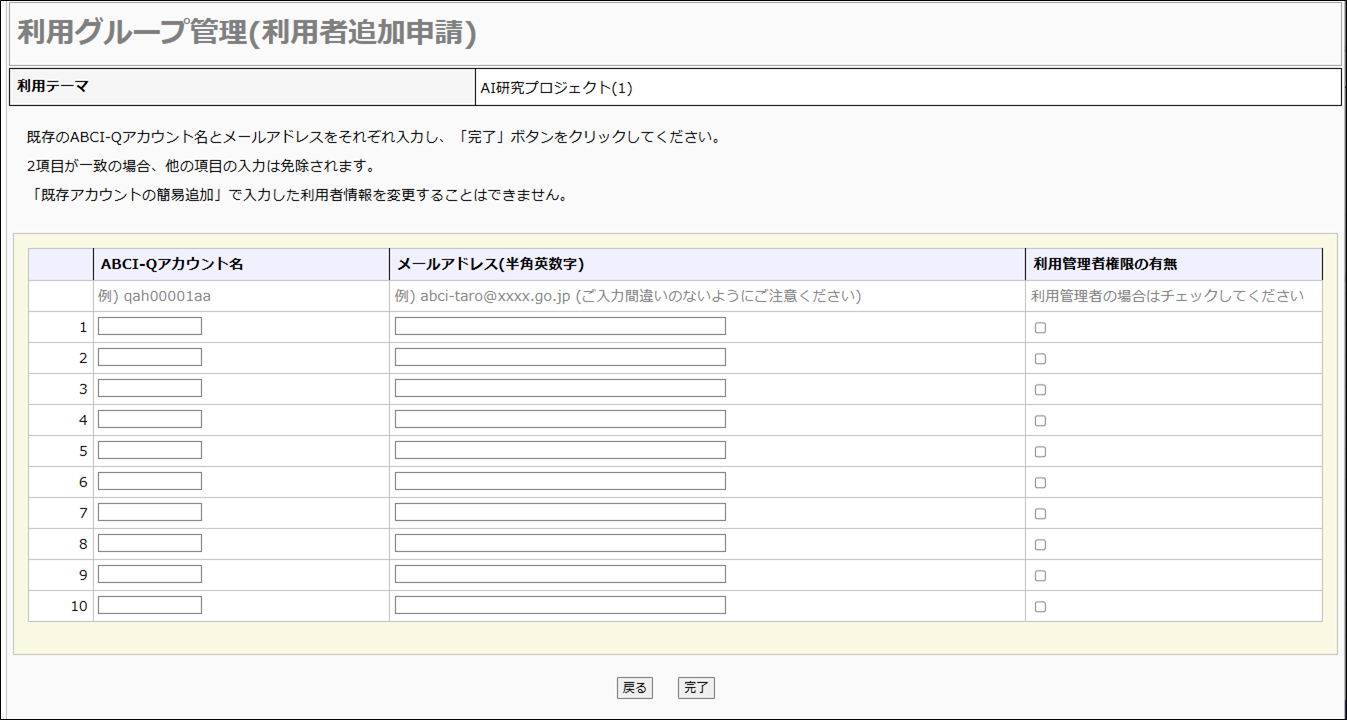Select administrator checkbox for row 7

pos(1040,513)
